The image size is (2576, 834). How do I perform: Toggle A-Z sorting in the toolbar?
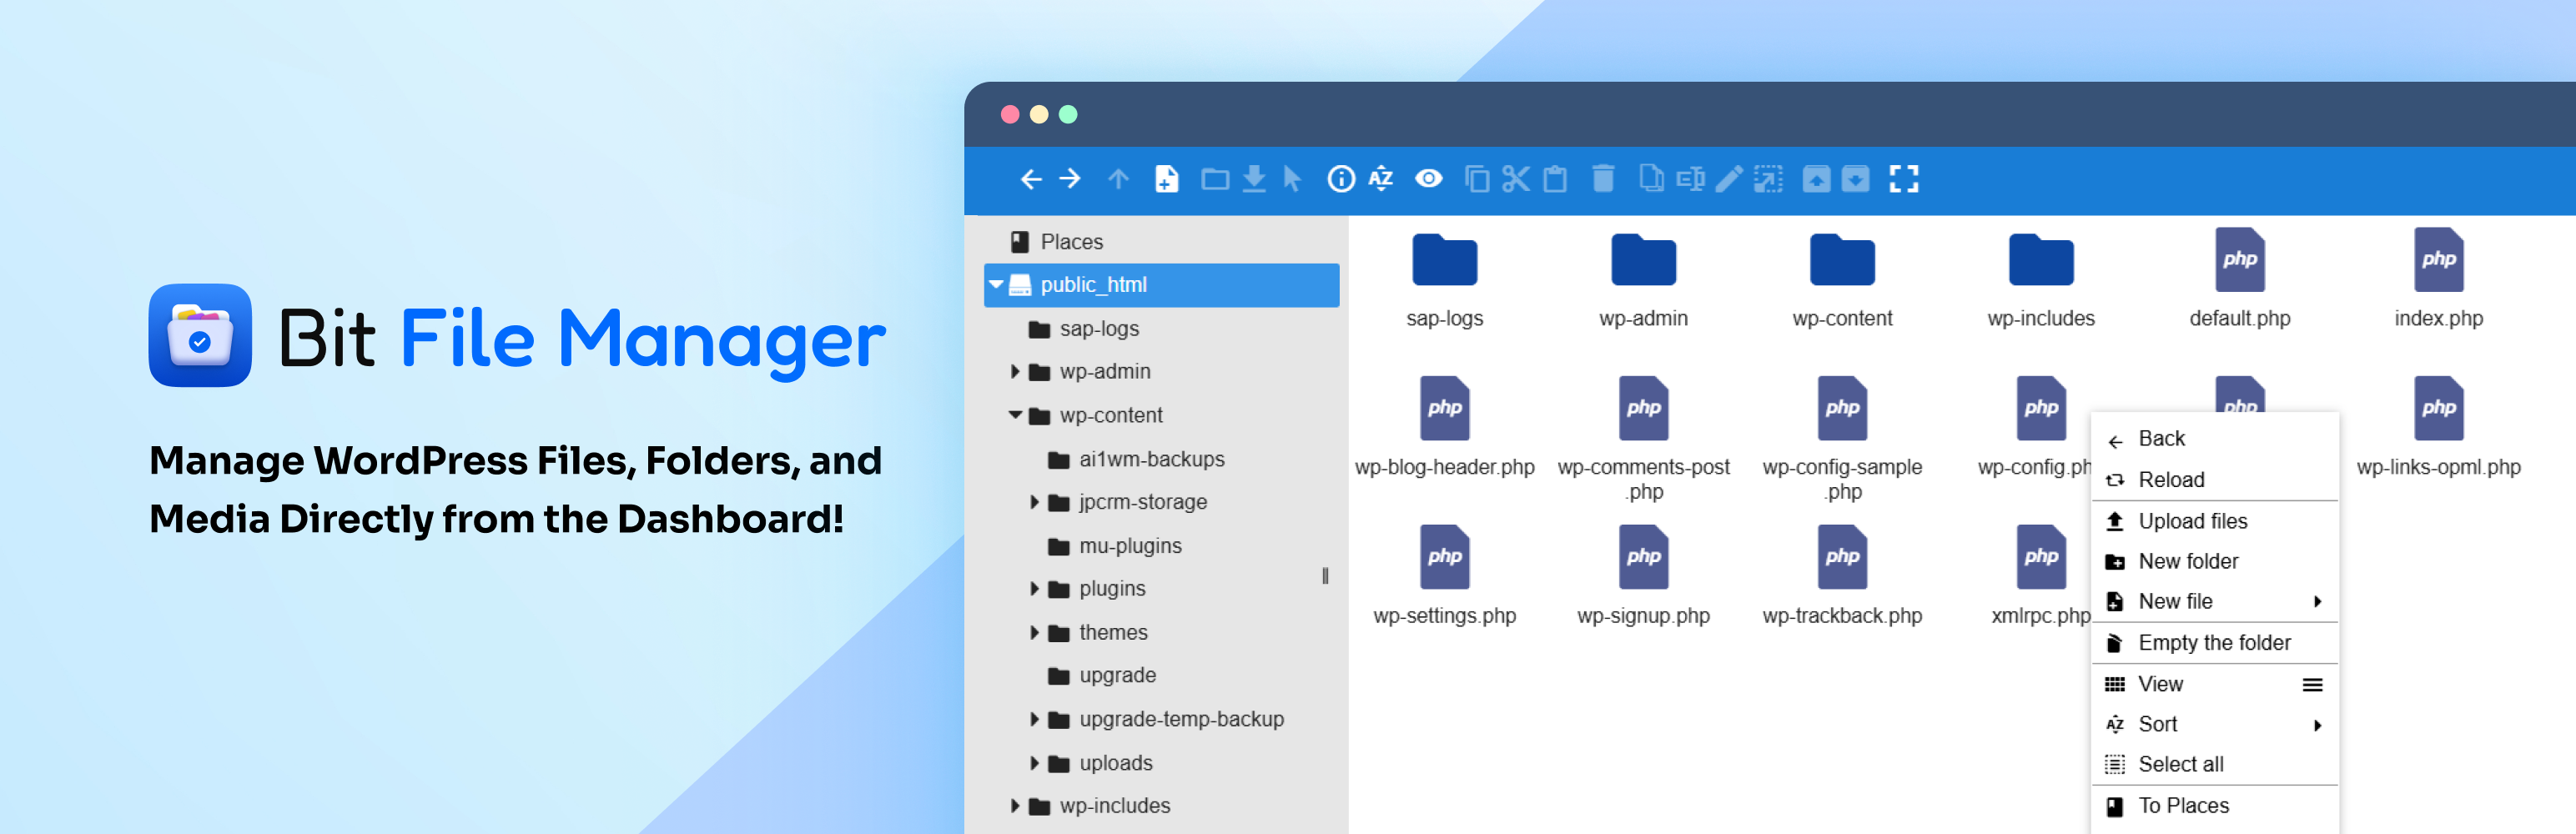tap(1381, 180)
